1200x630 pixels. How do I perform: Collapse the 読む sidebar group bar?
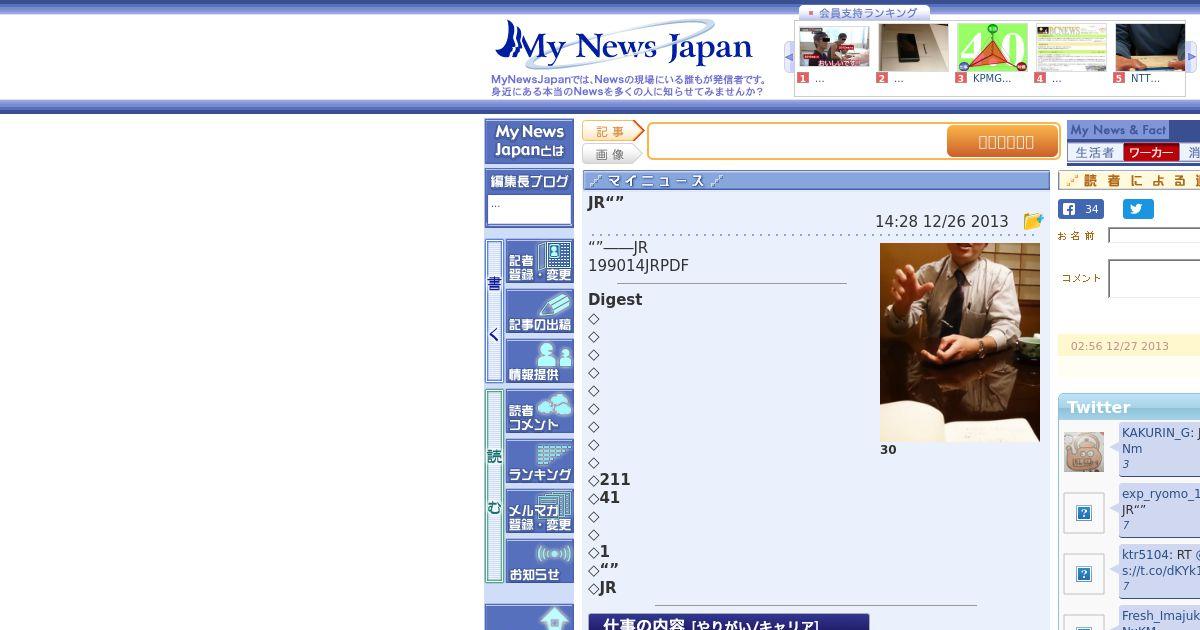[x=494, y=485]
